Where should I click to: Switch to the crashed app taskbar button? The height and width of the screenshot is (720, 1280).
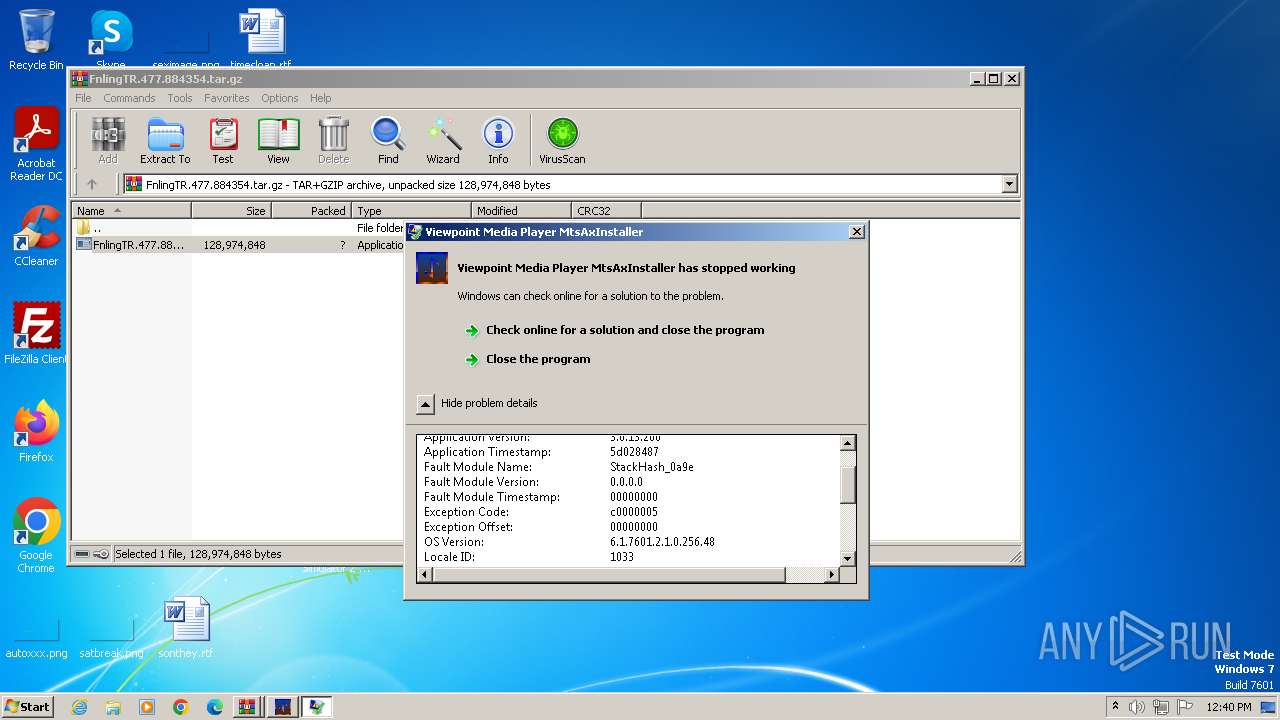tap(282, 707)
